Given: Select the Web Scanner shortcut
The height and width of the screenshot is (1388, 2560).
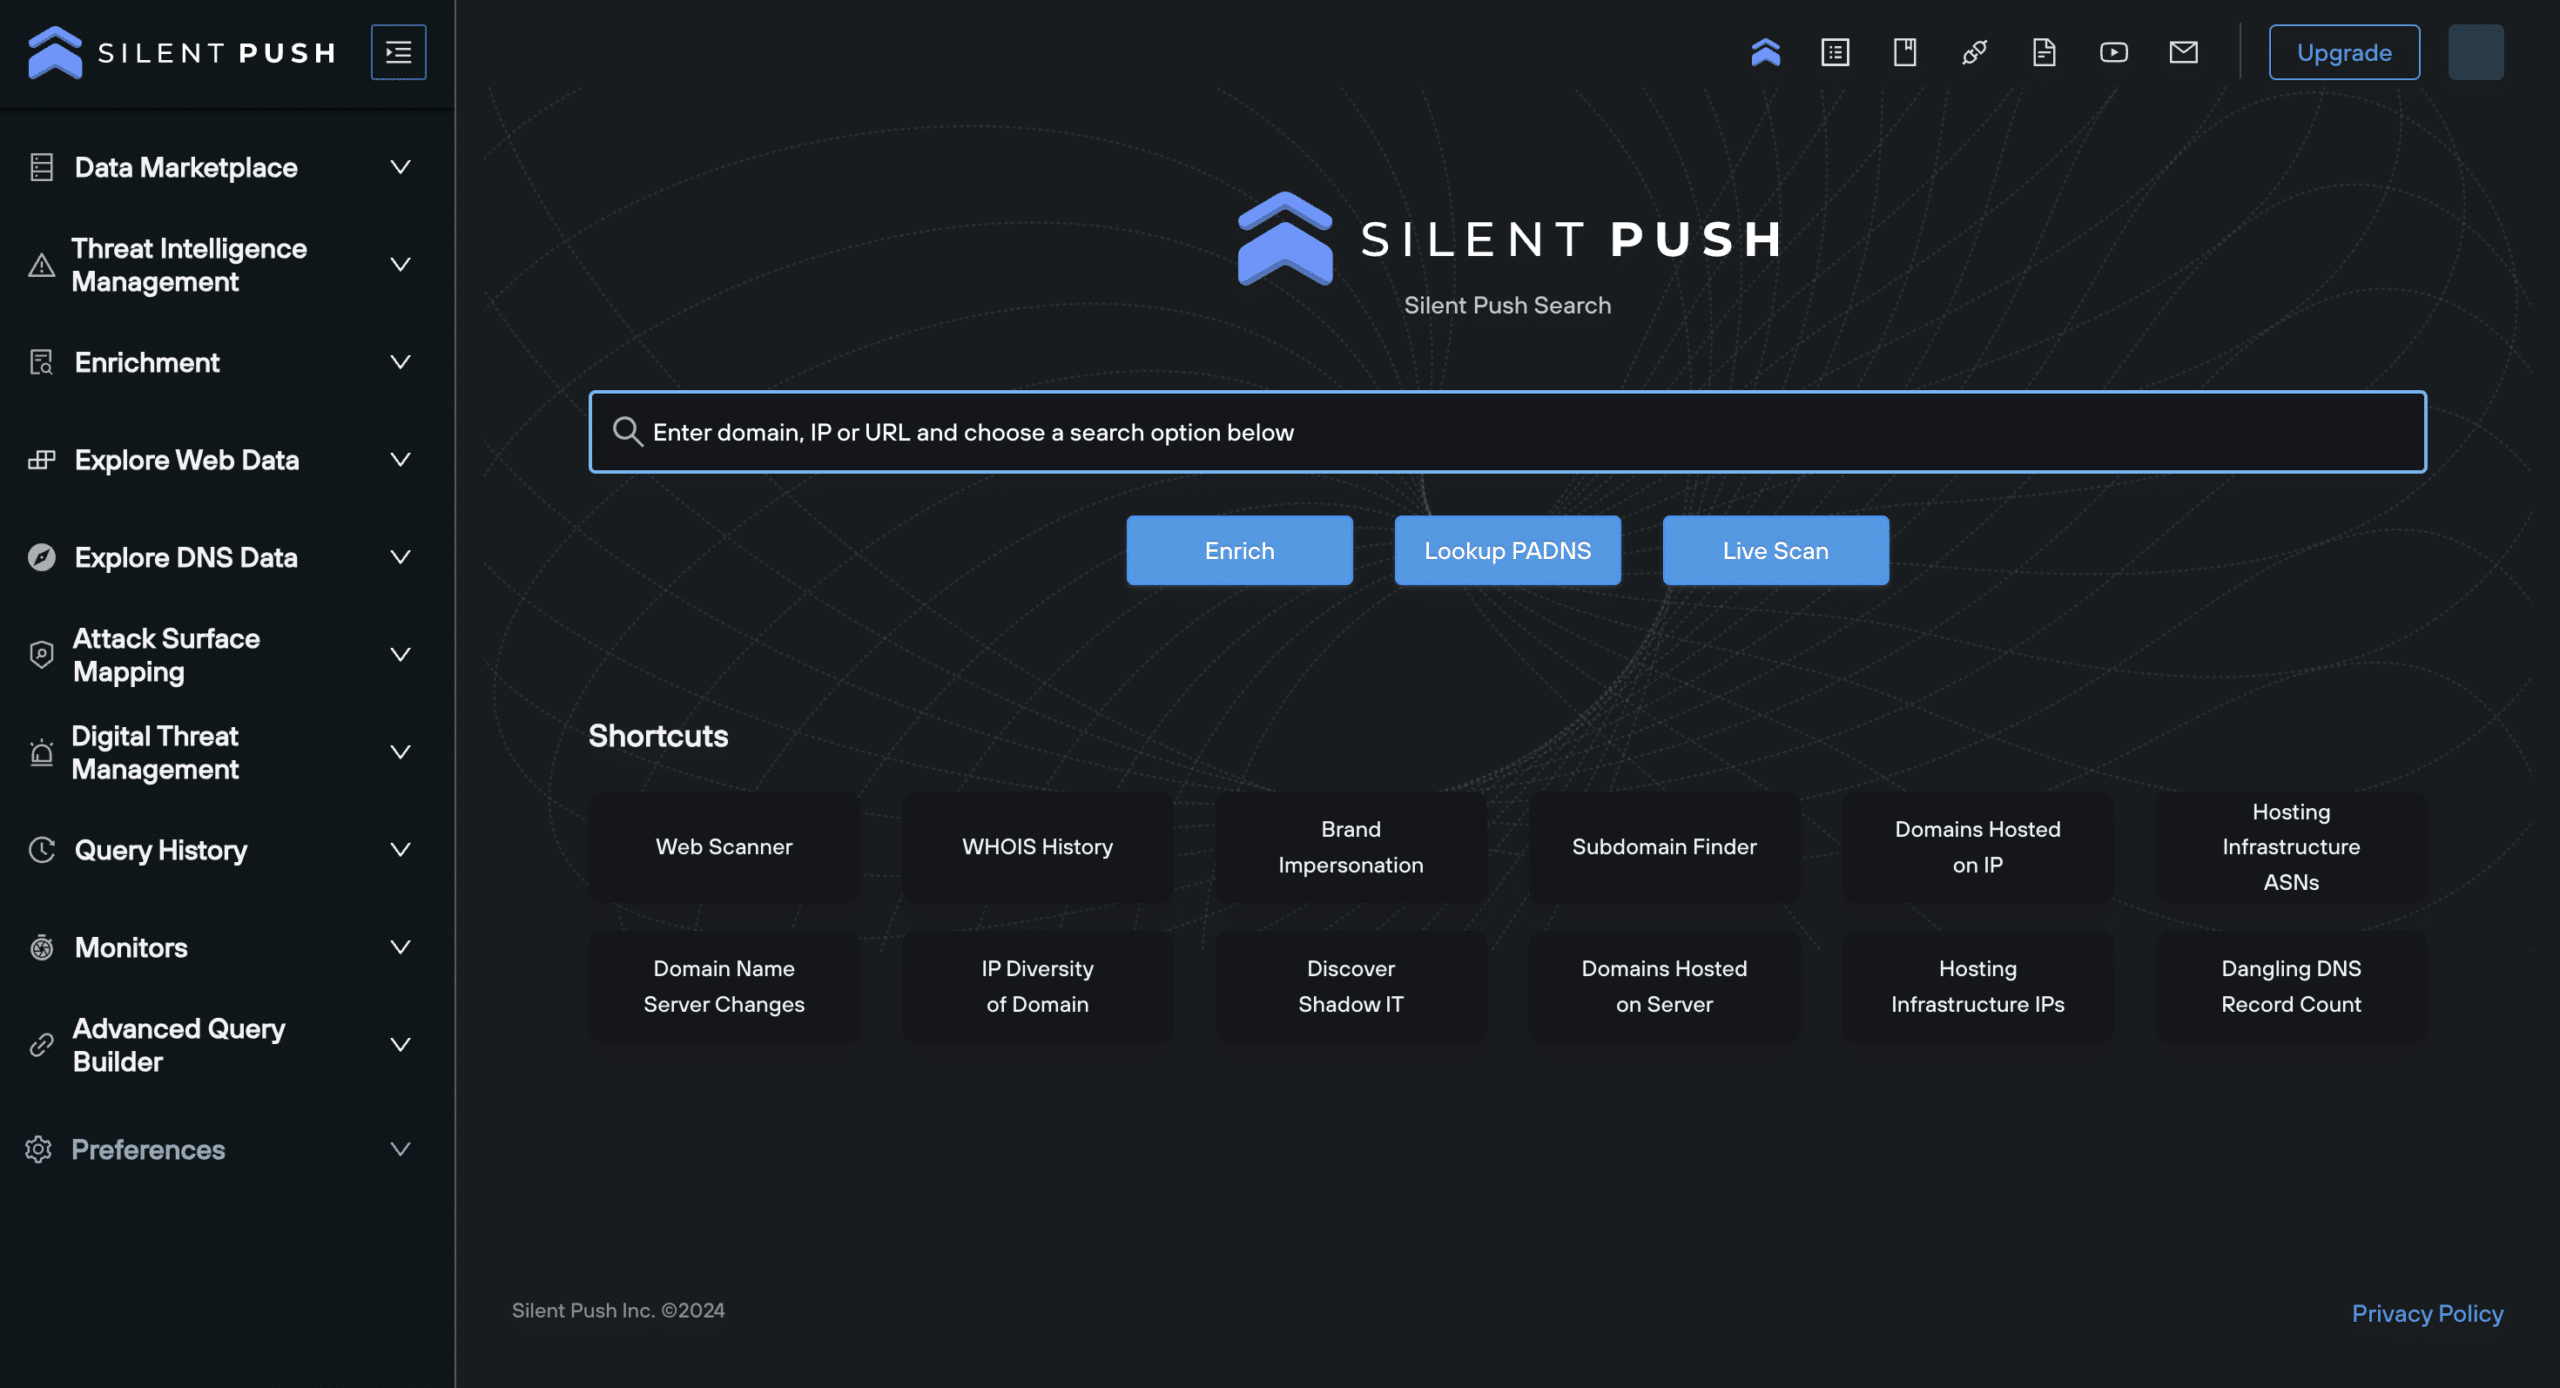Looking at the screenshot, I should pyautogui.click(x=723, y=846).
